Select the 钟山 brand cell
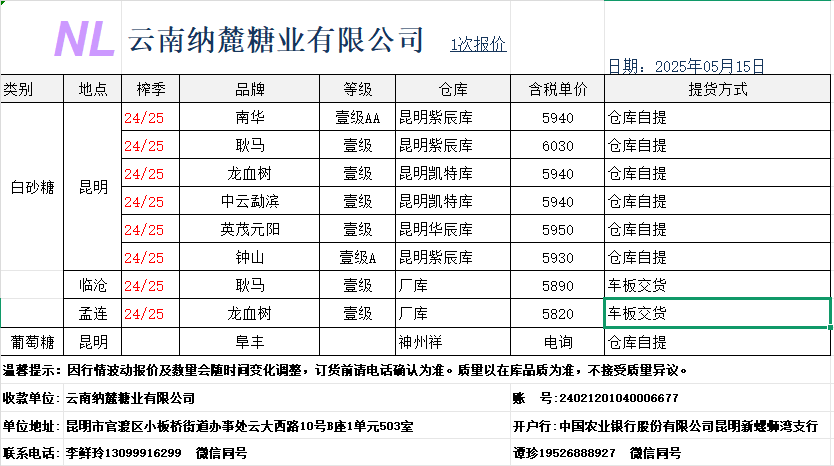The width and height of the screenshot is (834, 466). click(250, 257)
